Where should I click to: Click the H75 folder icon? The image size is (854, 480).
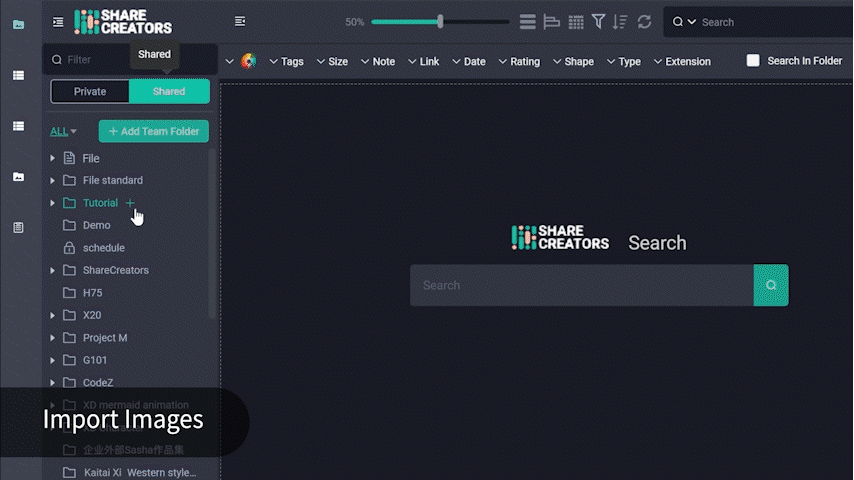pyautogui.click(x=69, y=293)
